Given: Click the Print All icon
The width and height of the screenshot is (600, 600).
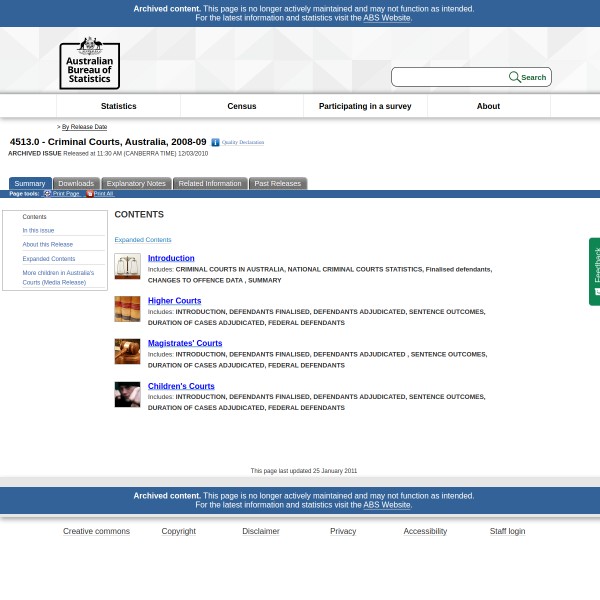Looking at the screenshot, I should point(89,194).
